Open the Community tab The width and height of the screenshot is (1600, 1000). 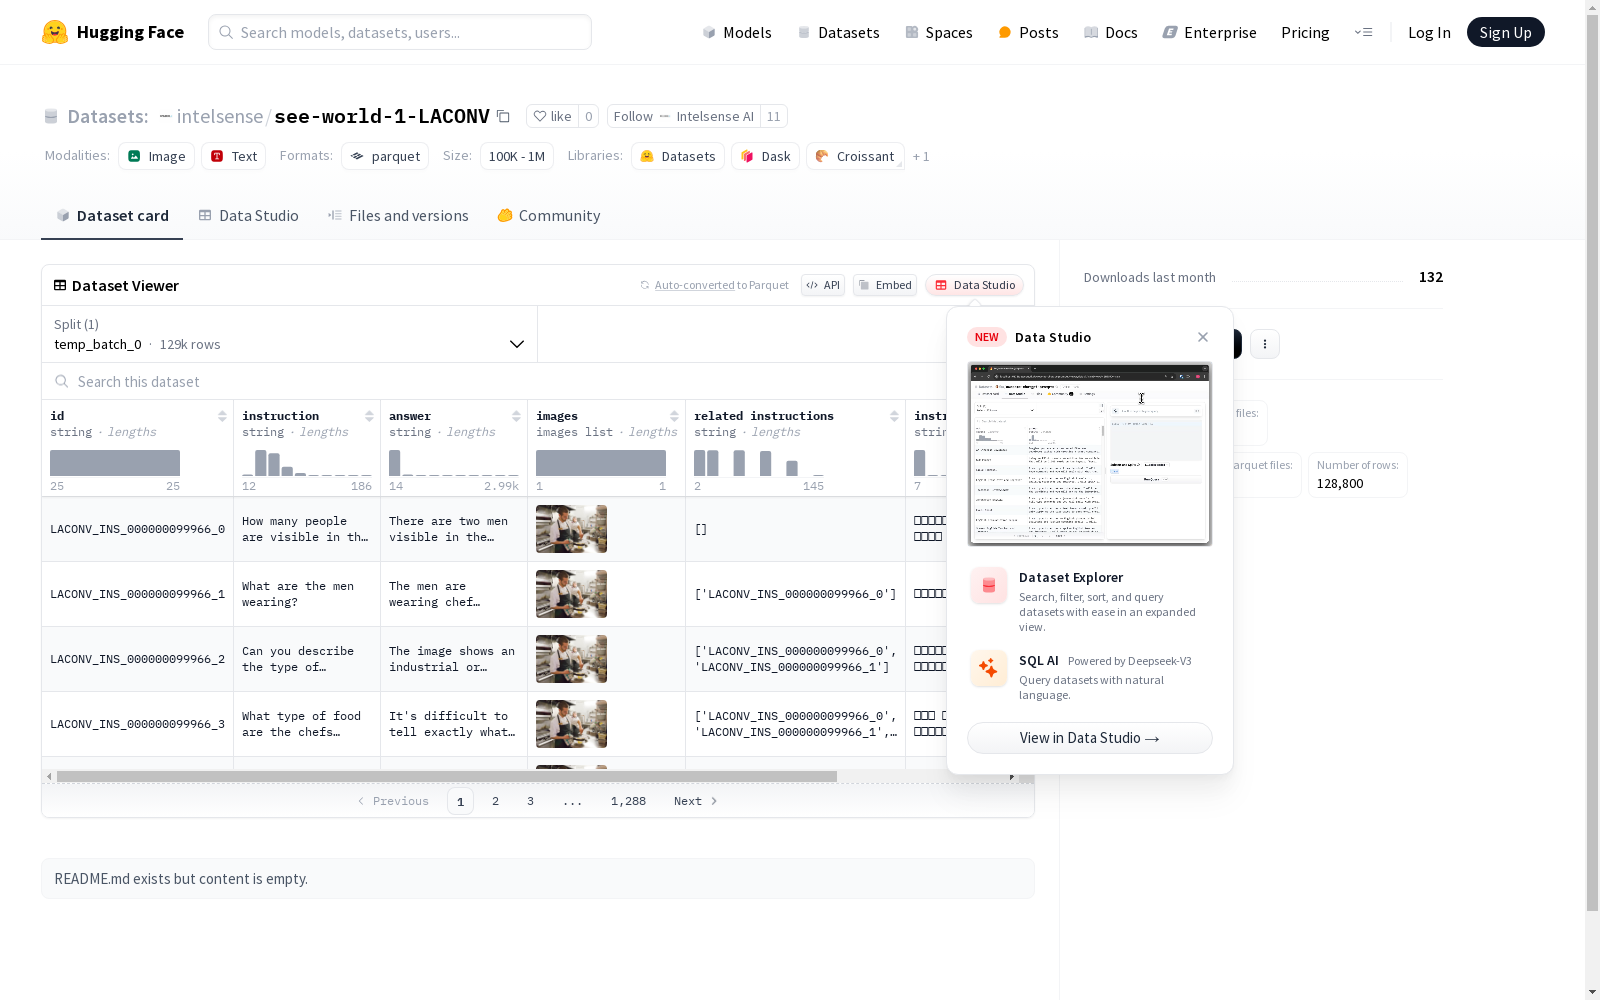coord(549,216)
